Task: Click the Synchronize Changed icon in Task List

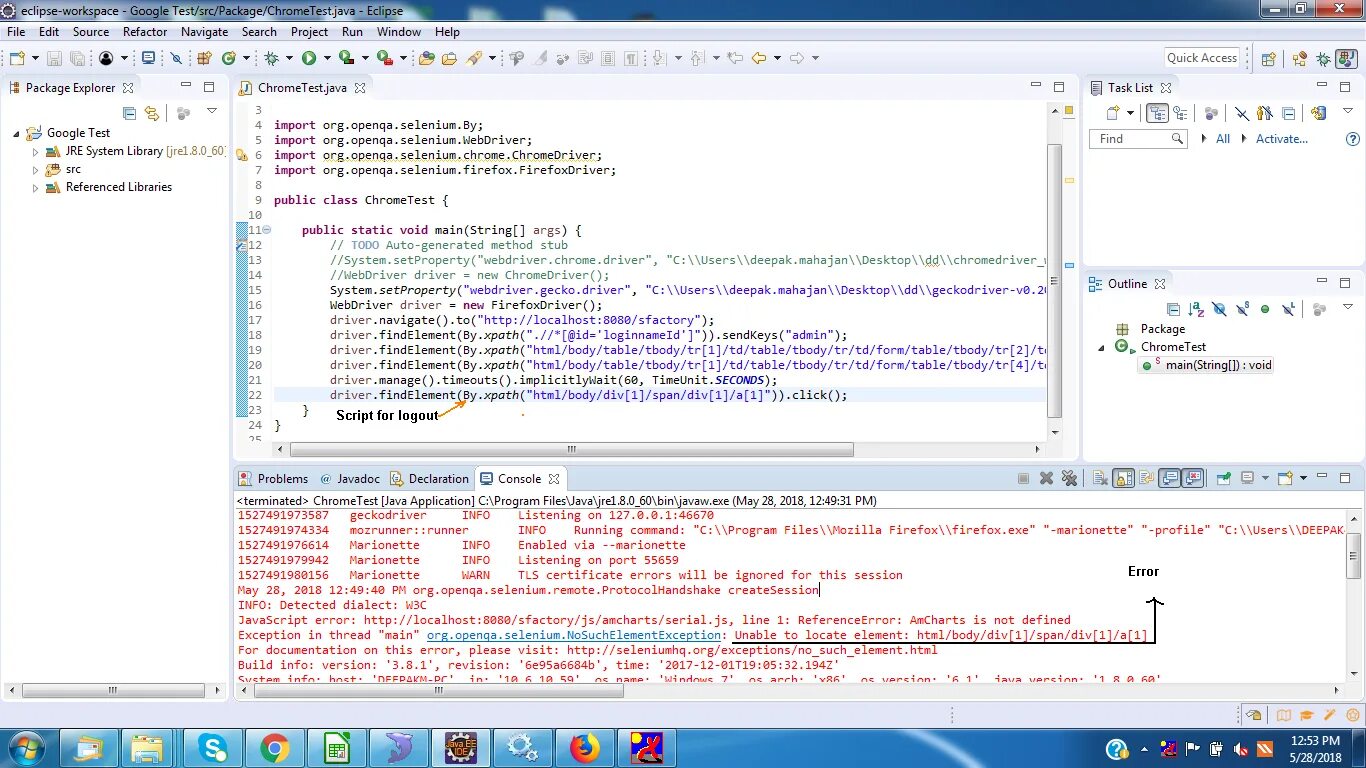Action: pos(1318,113)
